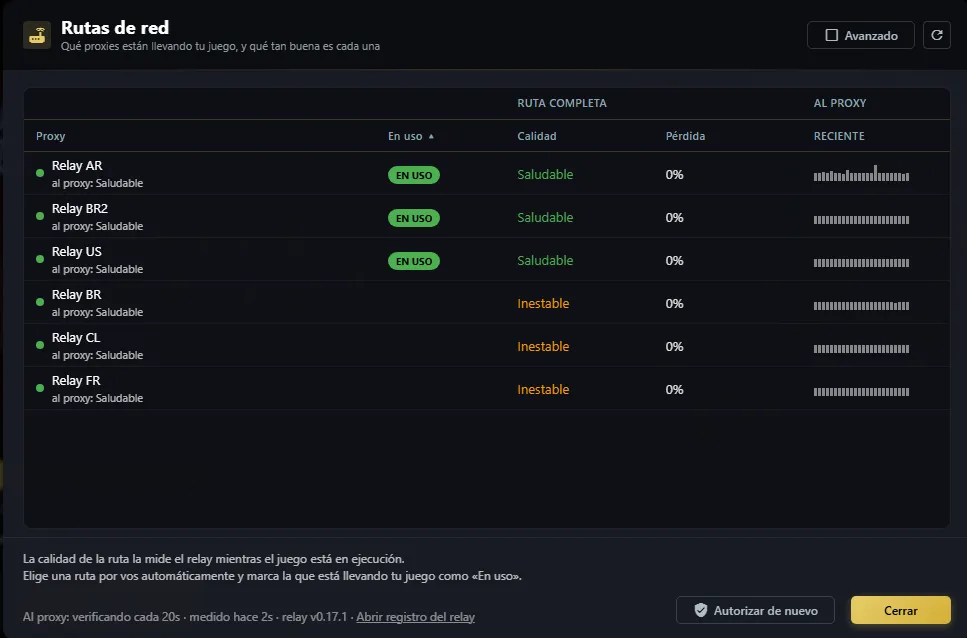Click the 0% loss value for Relay US
967x638 pixels.
coord(674,261)
